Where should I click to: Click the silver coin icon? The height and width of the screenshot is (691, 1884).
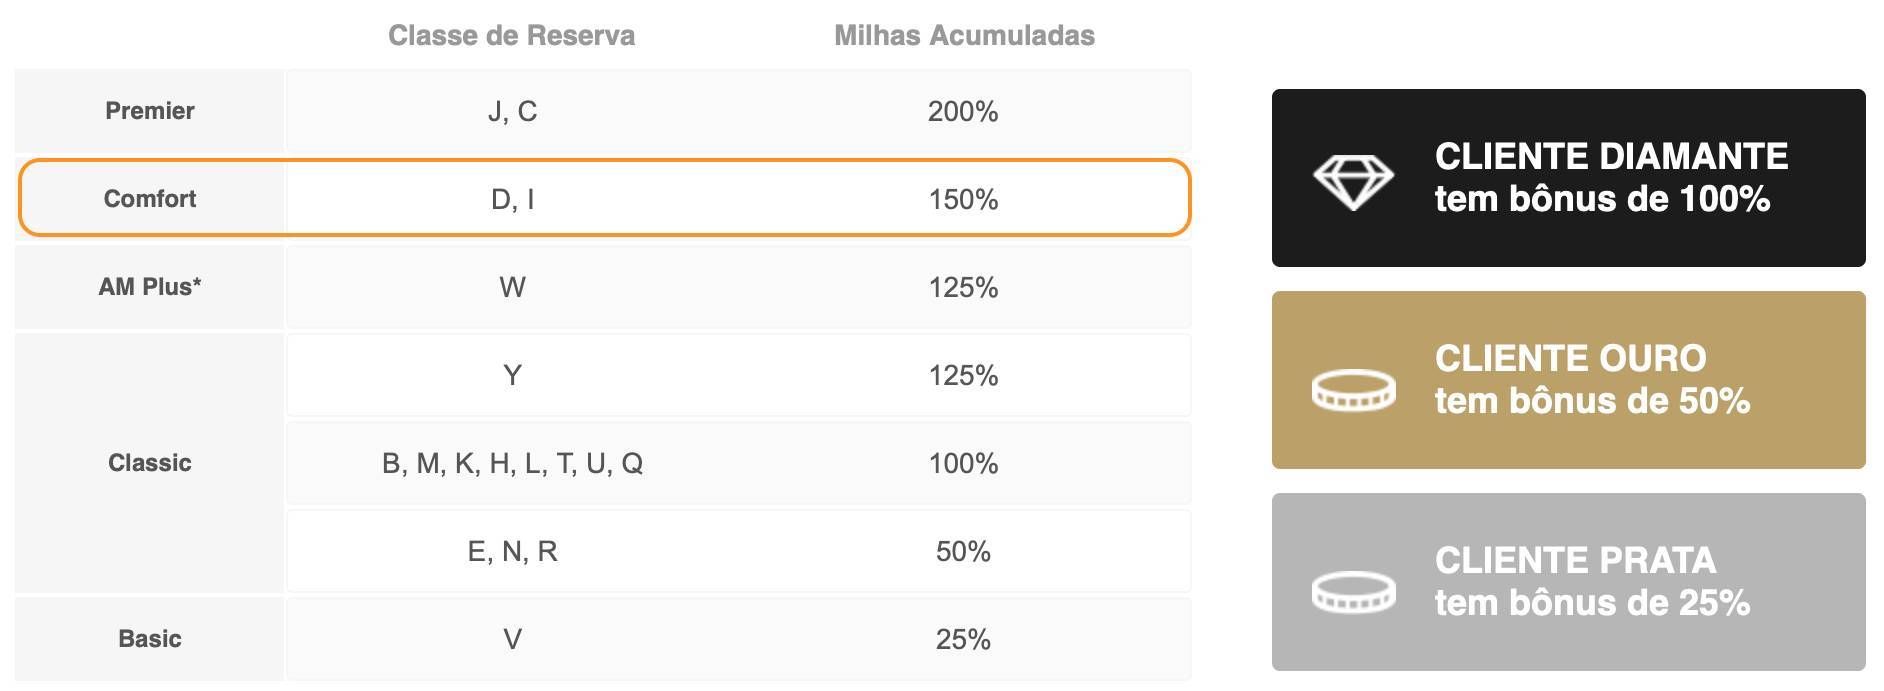[1353, 591]
